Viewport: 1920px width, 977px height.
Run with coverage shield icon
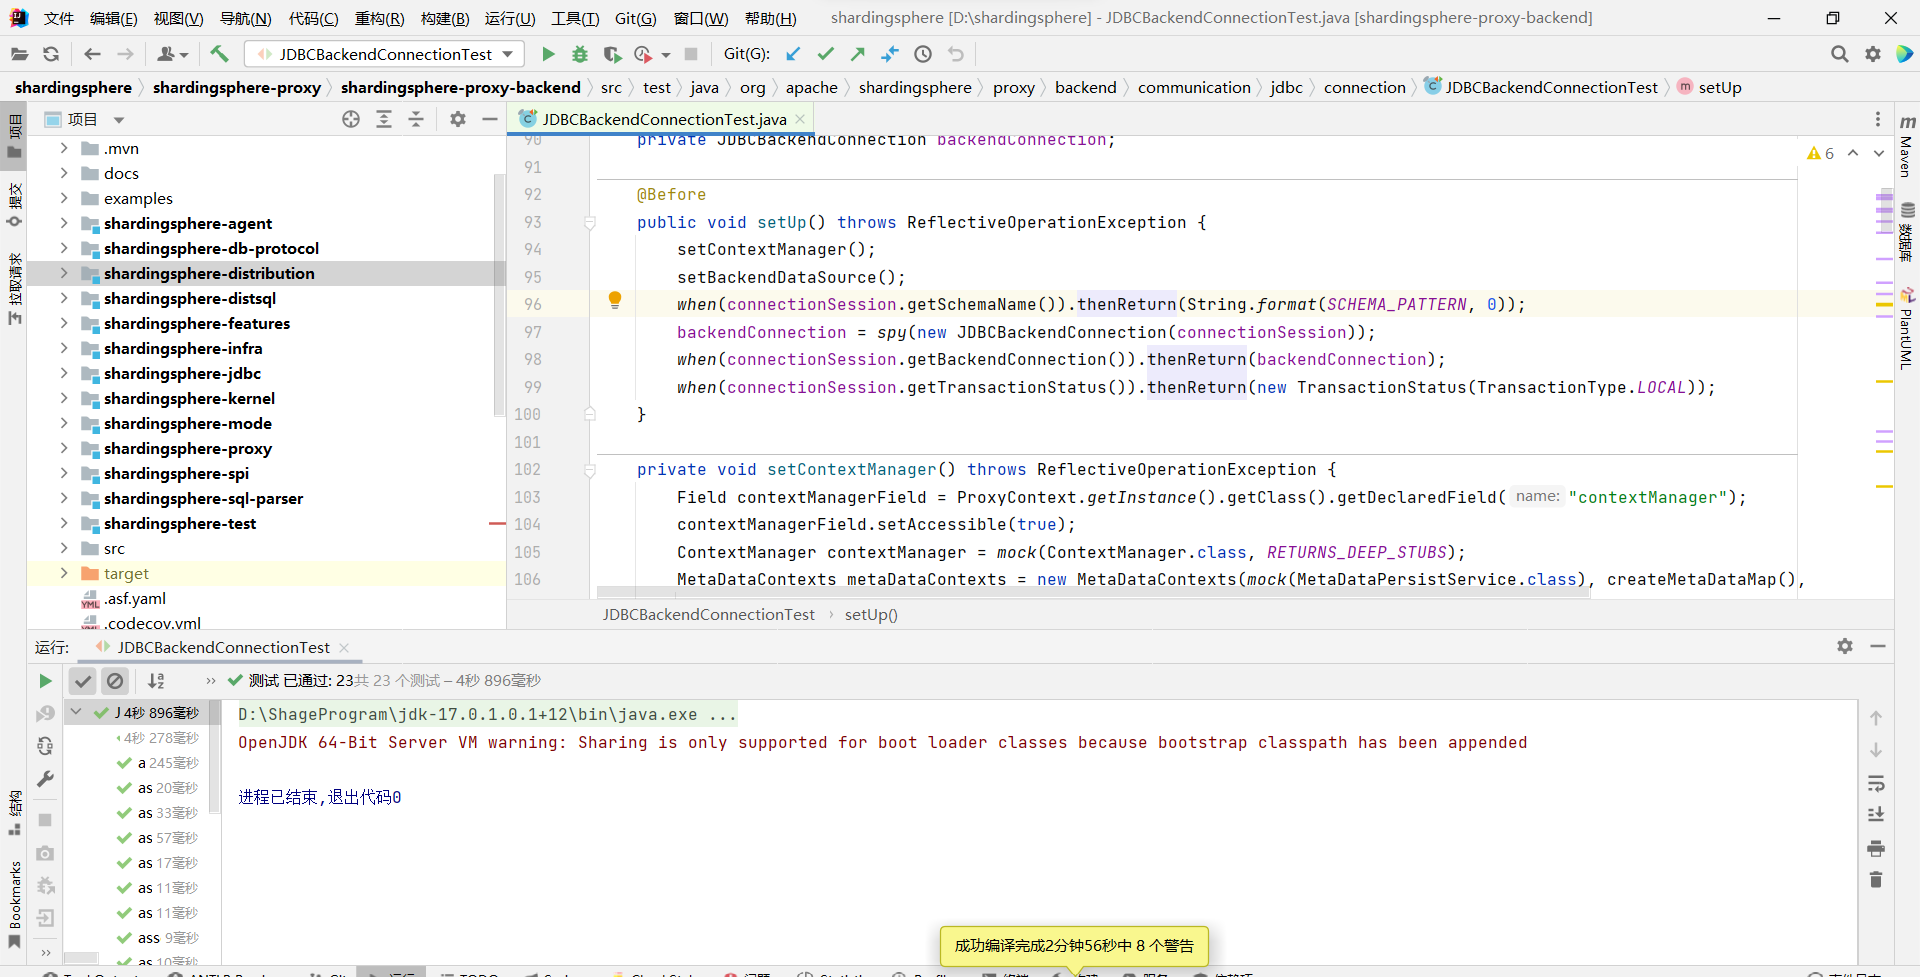pos(612,54)
